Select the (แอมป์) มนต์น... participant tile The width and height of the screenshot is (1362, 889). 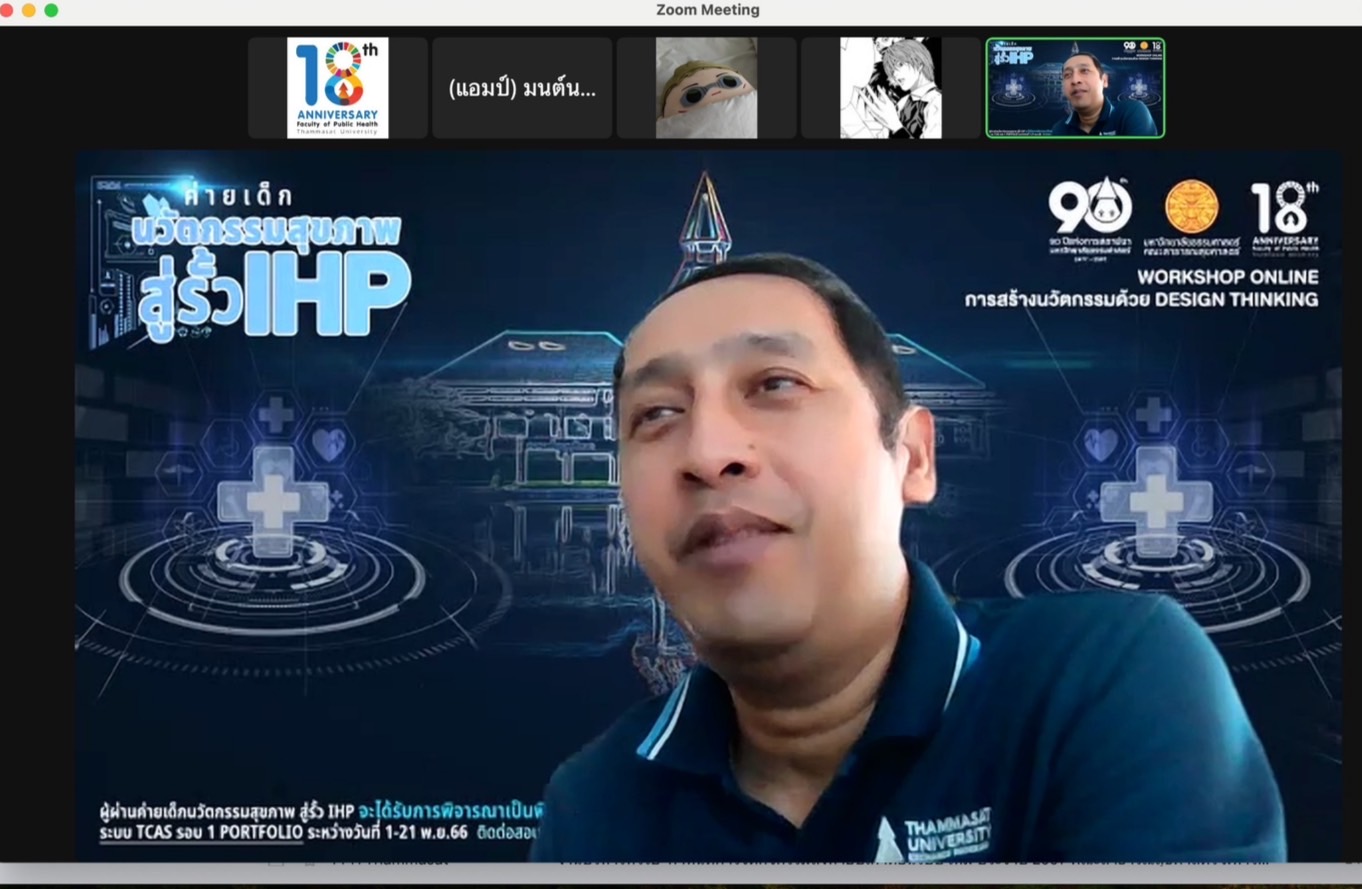522,88
